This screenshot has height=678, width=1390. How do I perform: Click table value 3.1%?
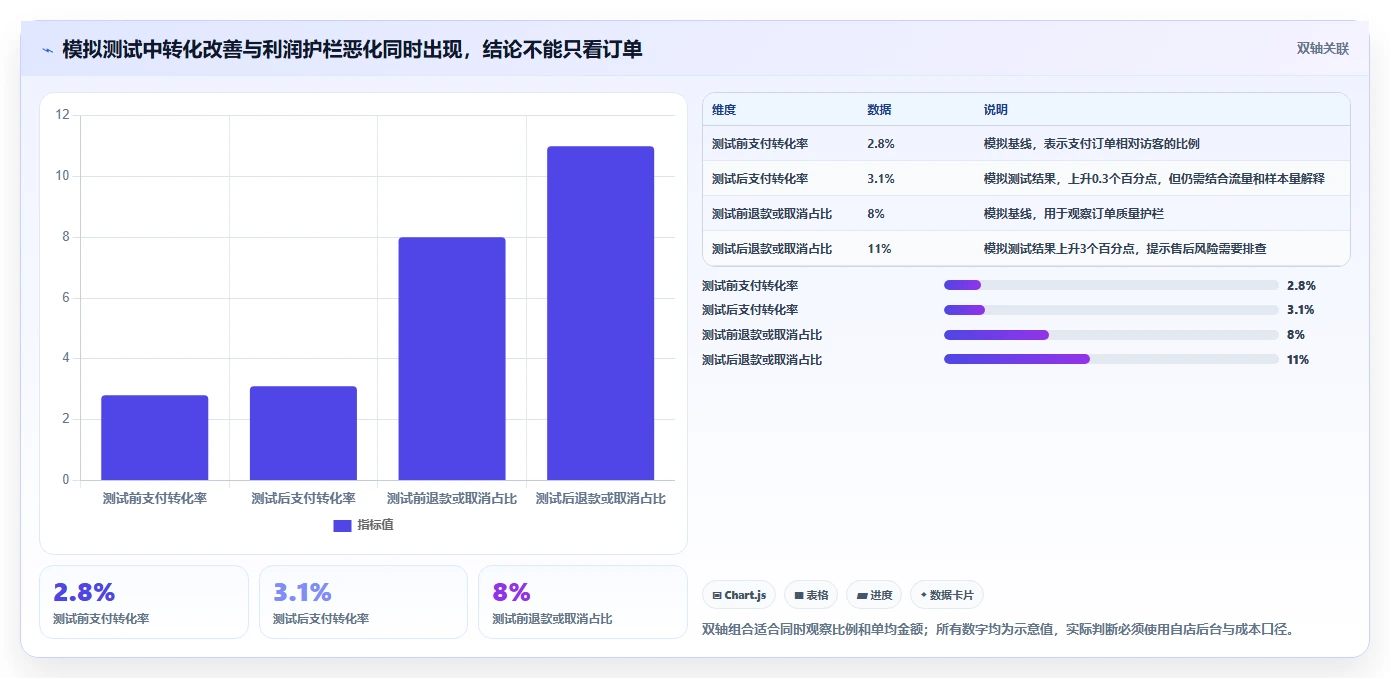(881, 179)
